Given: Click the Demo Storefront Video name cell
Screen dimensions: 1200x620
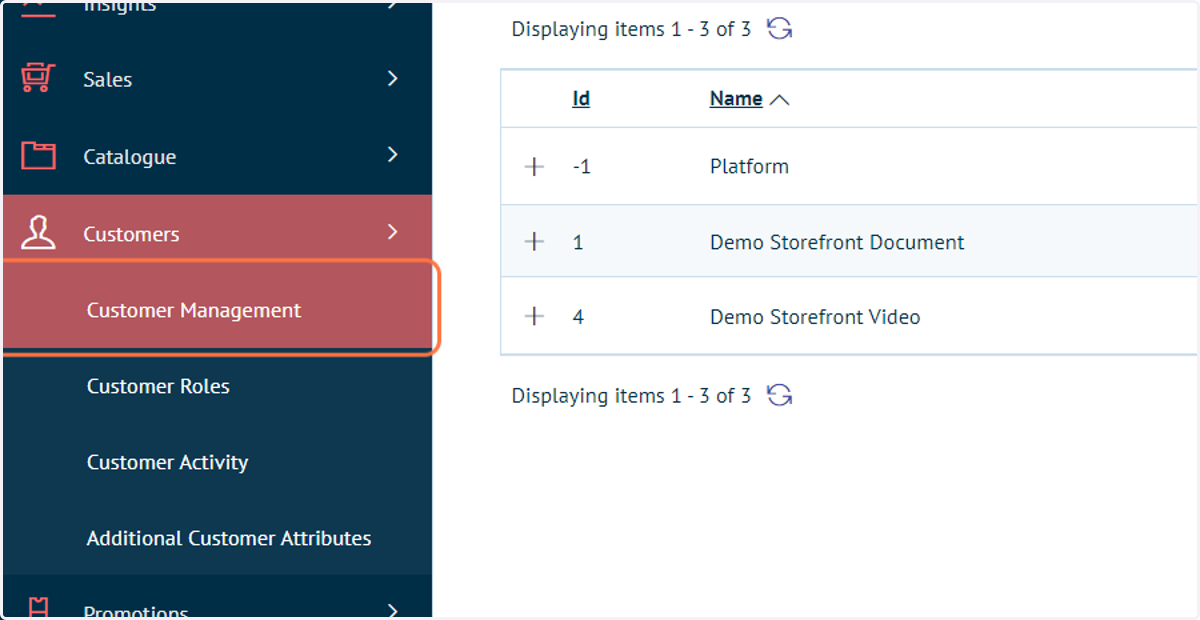Looking at the screenshot, I should [x=815, y=317].
